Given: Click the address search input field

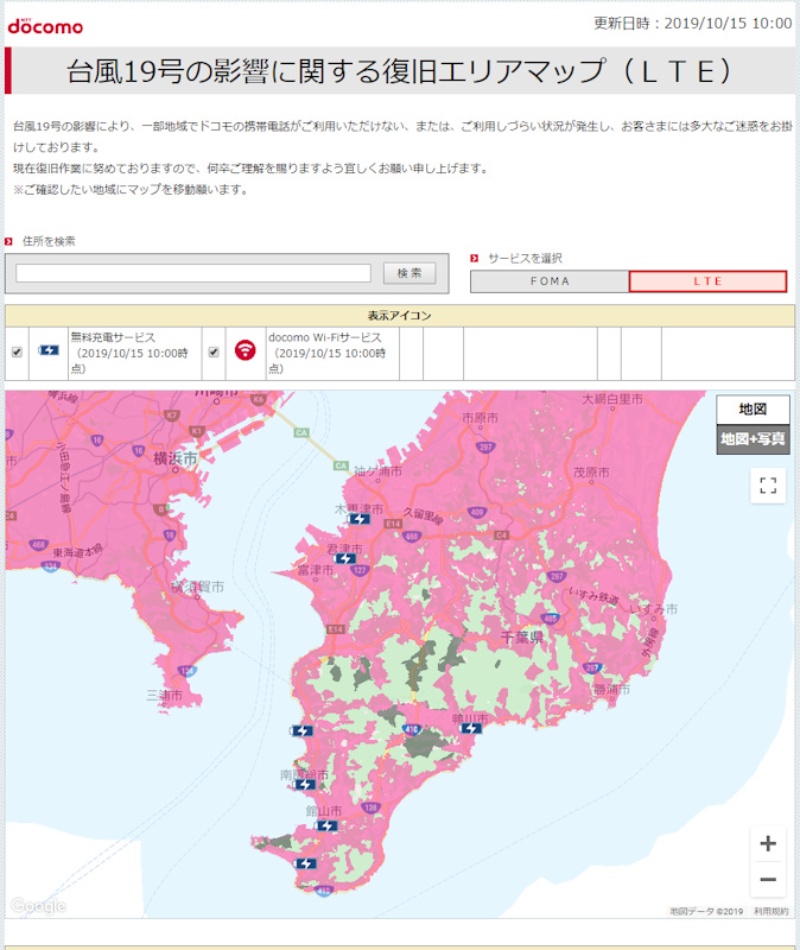Looking at the screenshot, I should click(193, 273).
